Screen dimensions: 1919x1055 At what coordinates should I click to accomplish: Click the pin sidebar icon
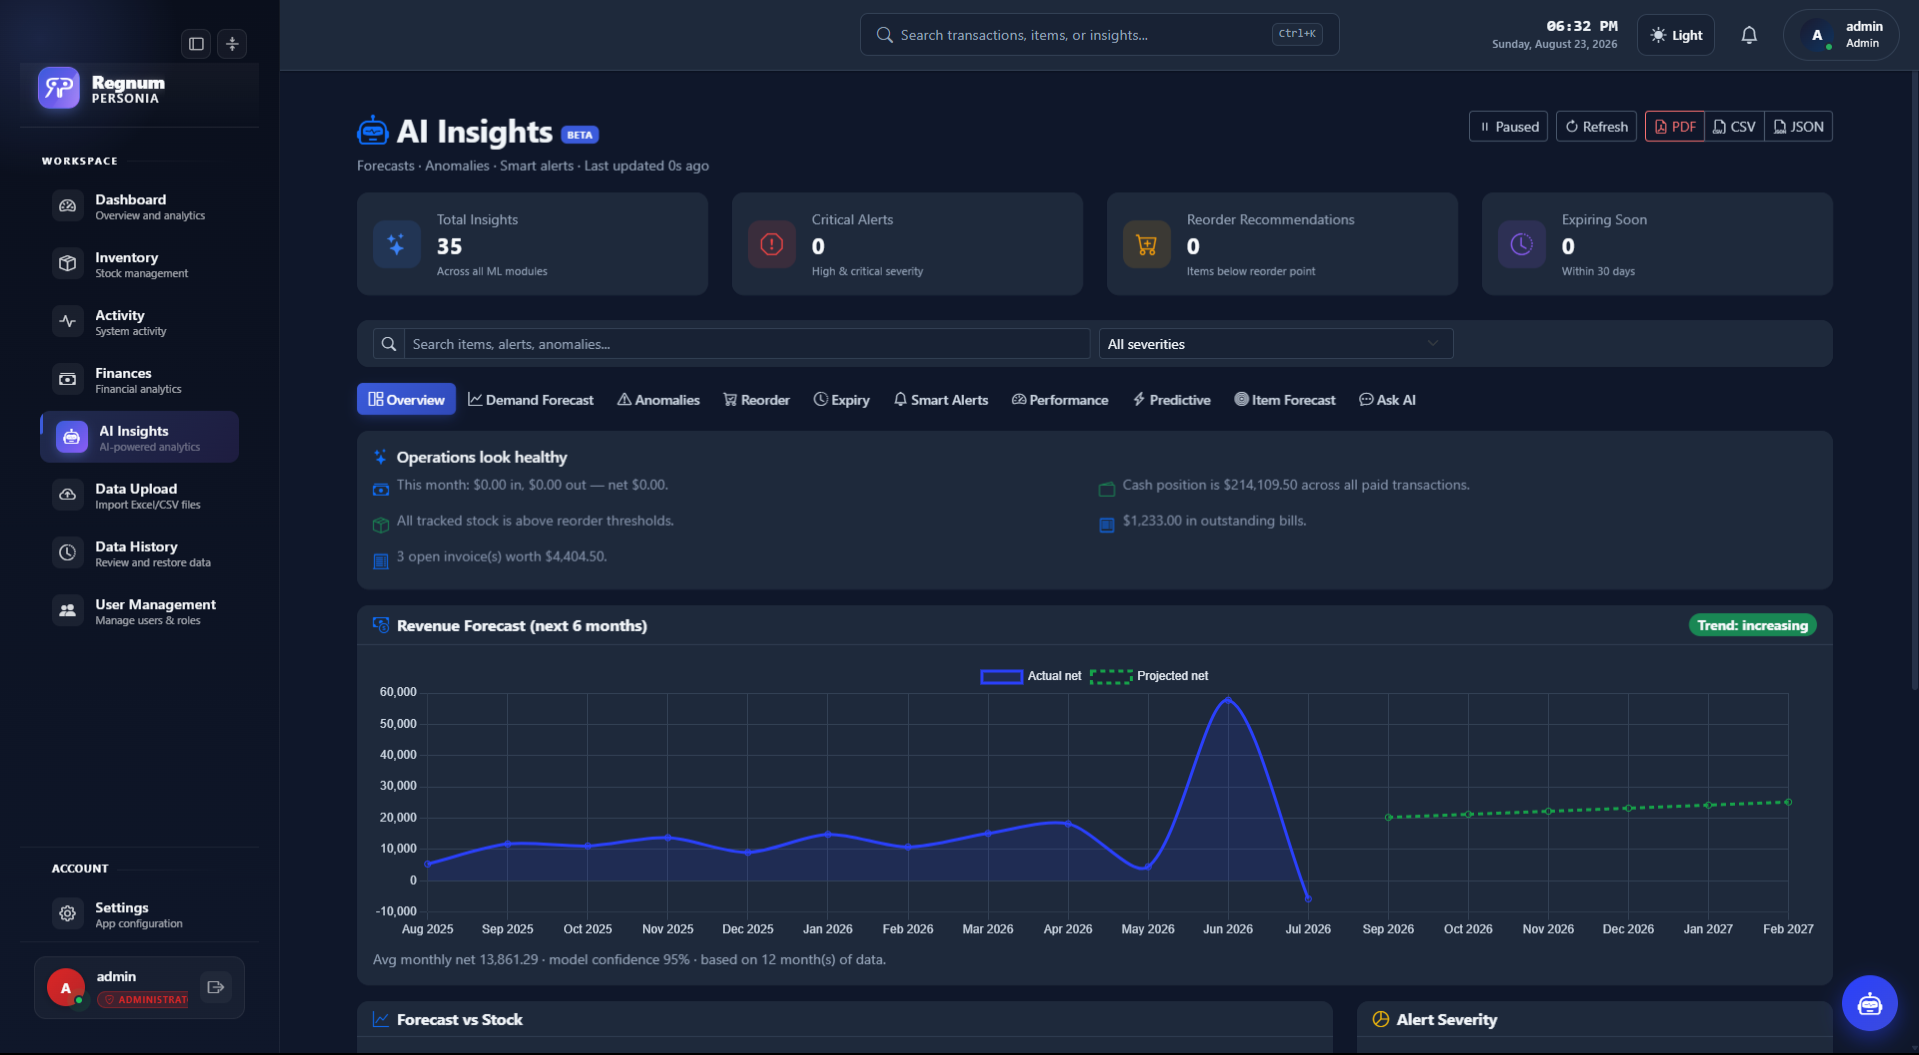tap(232, 44)
